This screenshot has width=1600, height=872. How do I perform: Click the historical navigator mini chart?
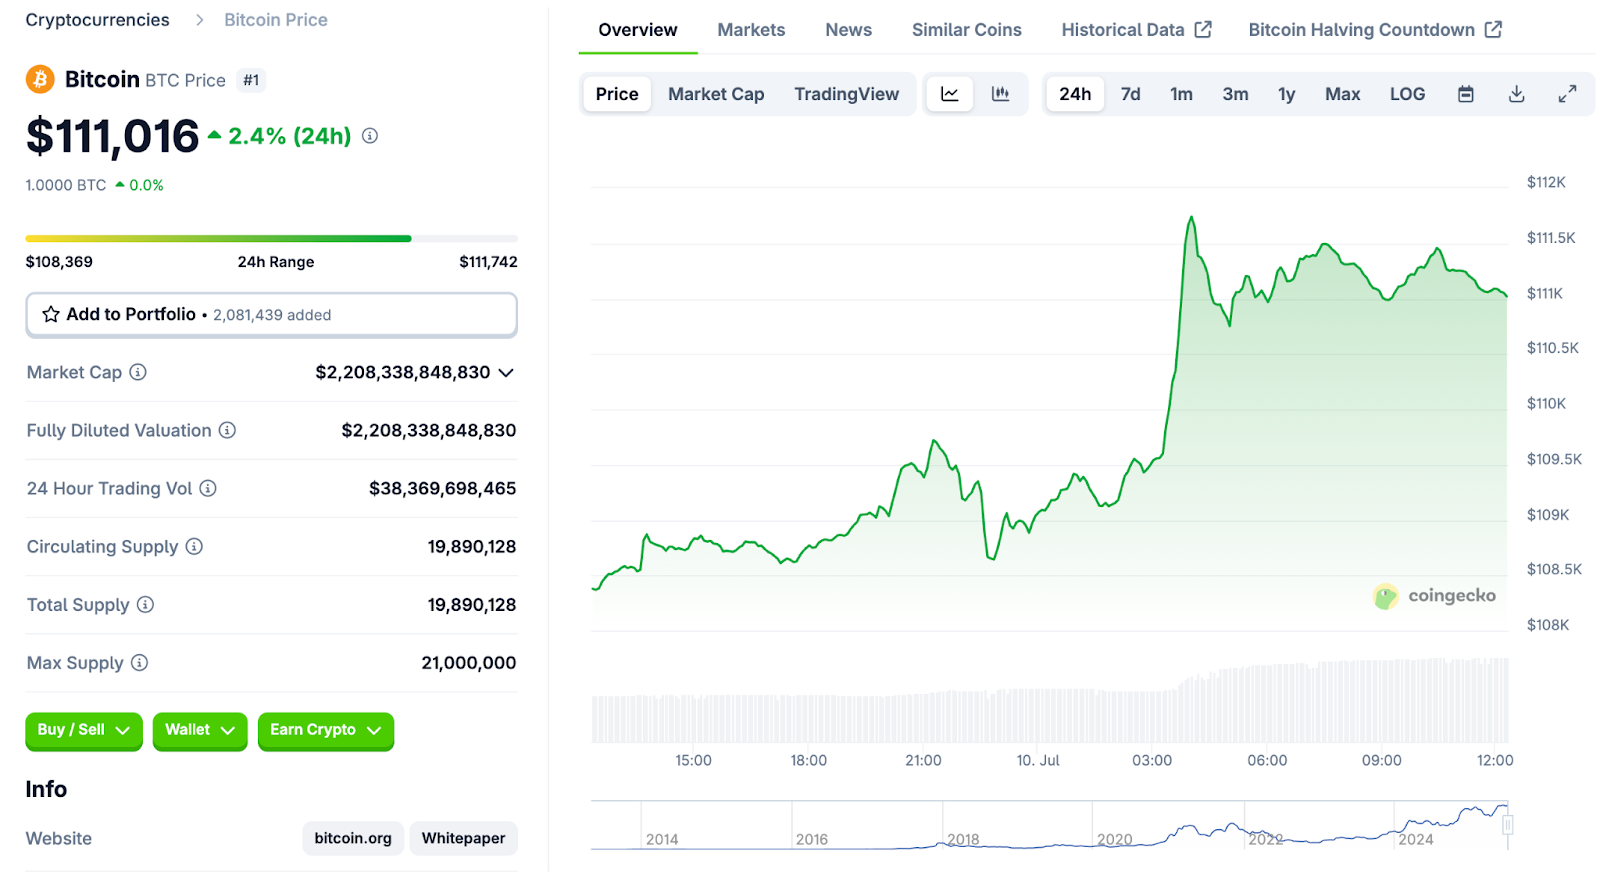click(1049, 825)
